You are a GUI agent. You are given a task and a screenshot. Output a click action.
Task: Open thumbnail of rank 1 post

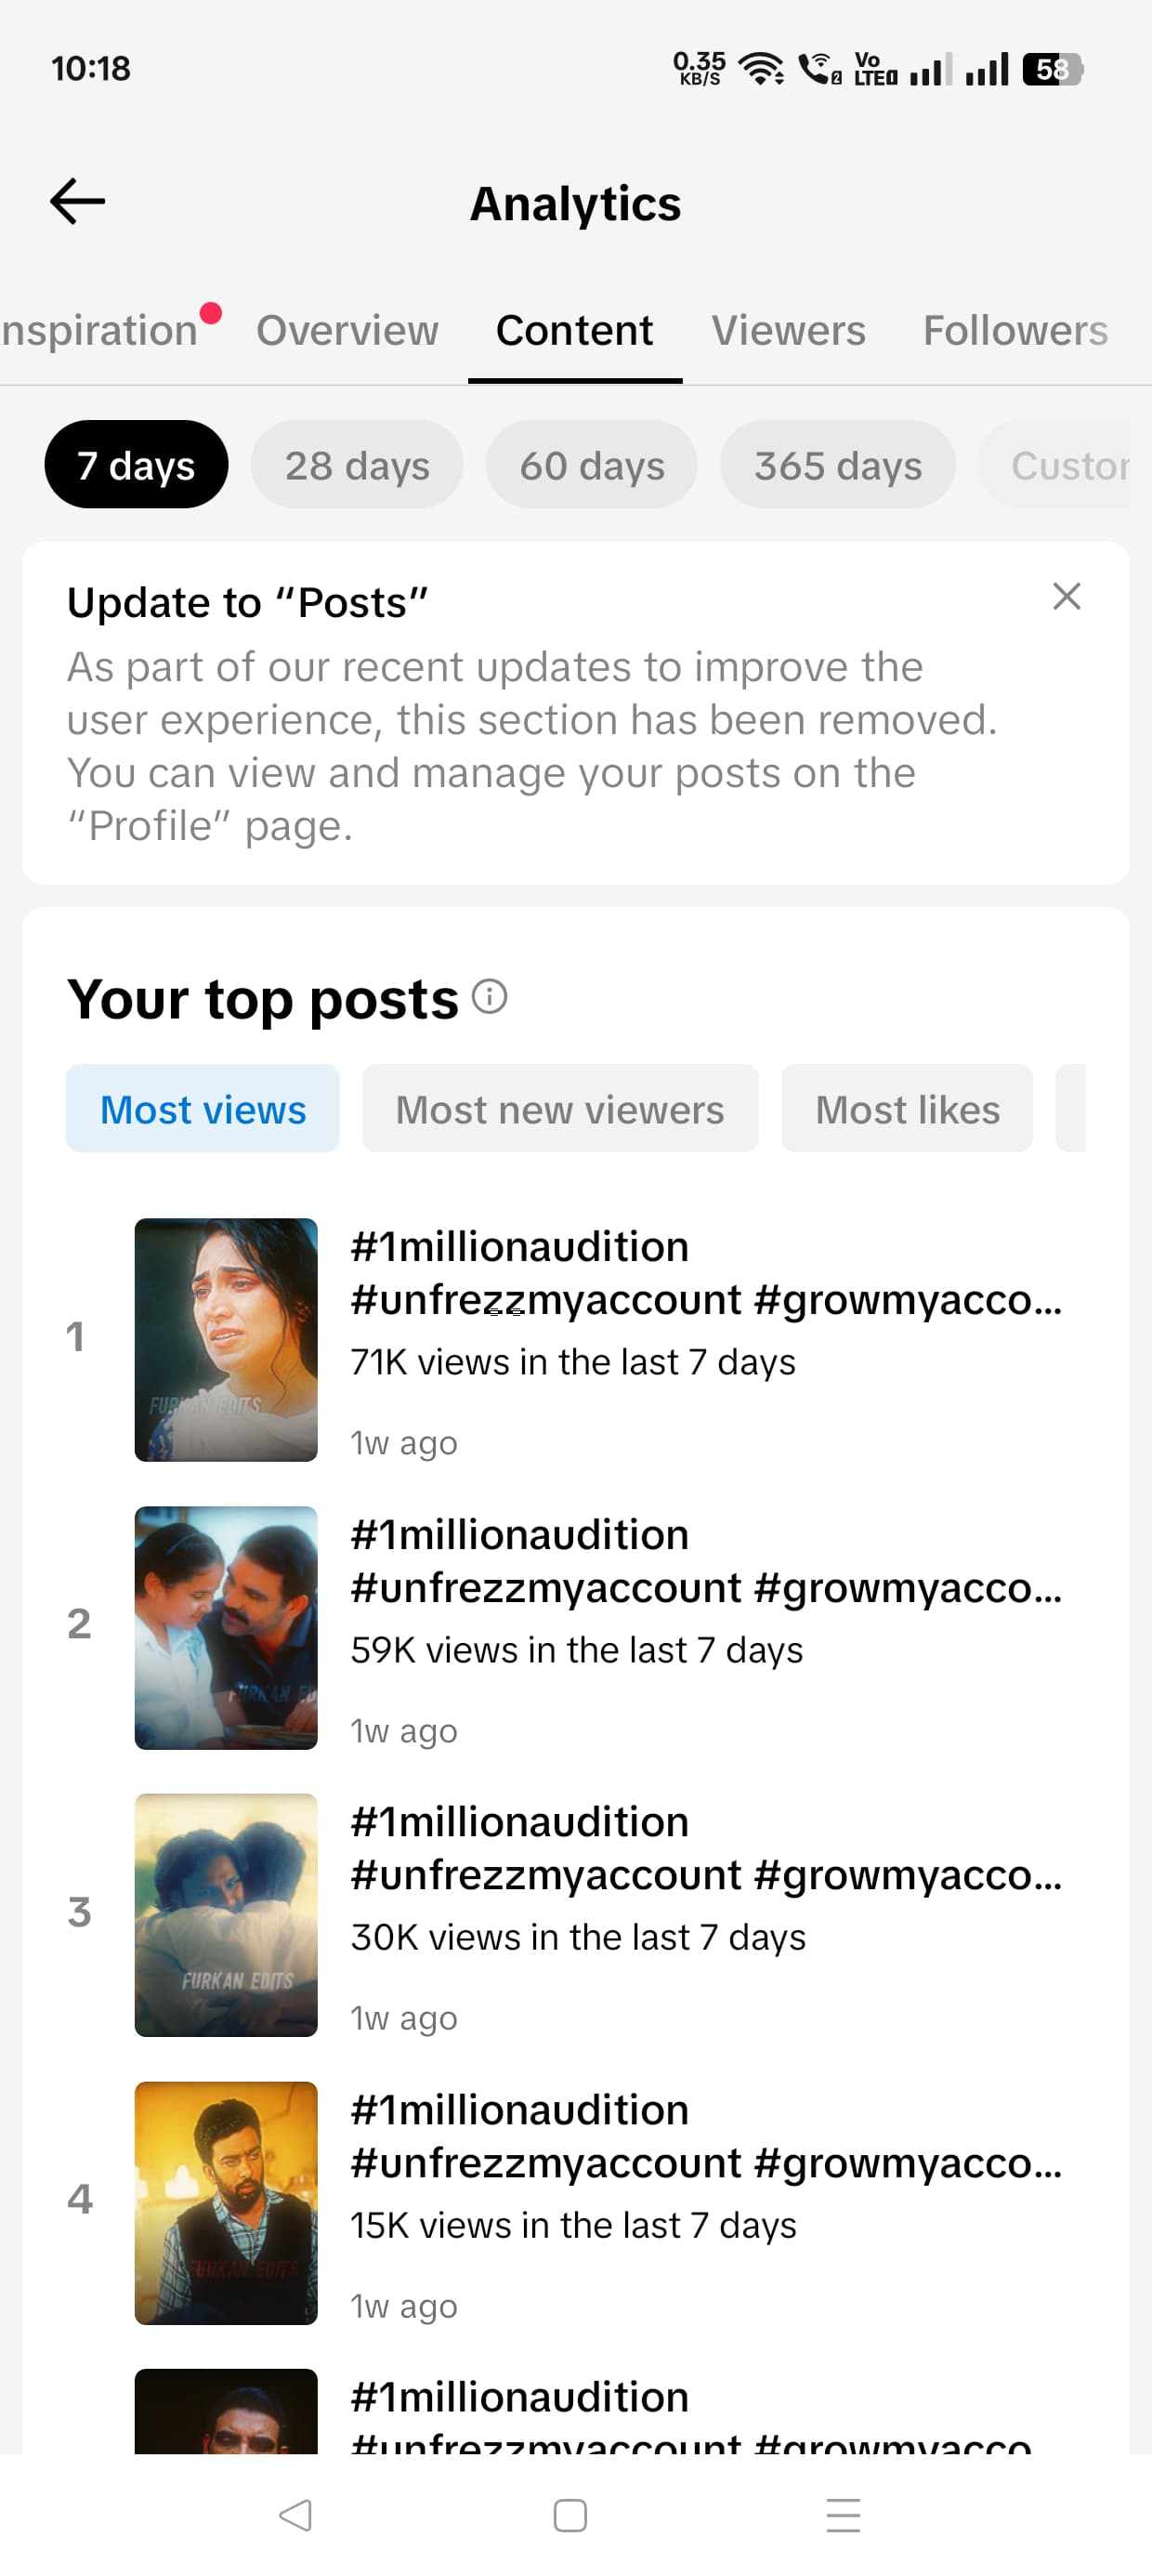pyautogui.click(x=226, y=1340)
